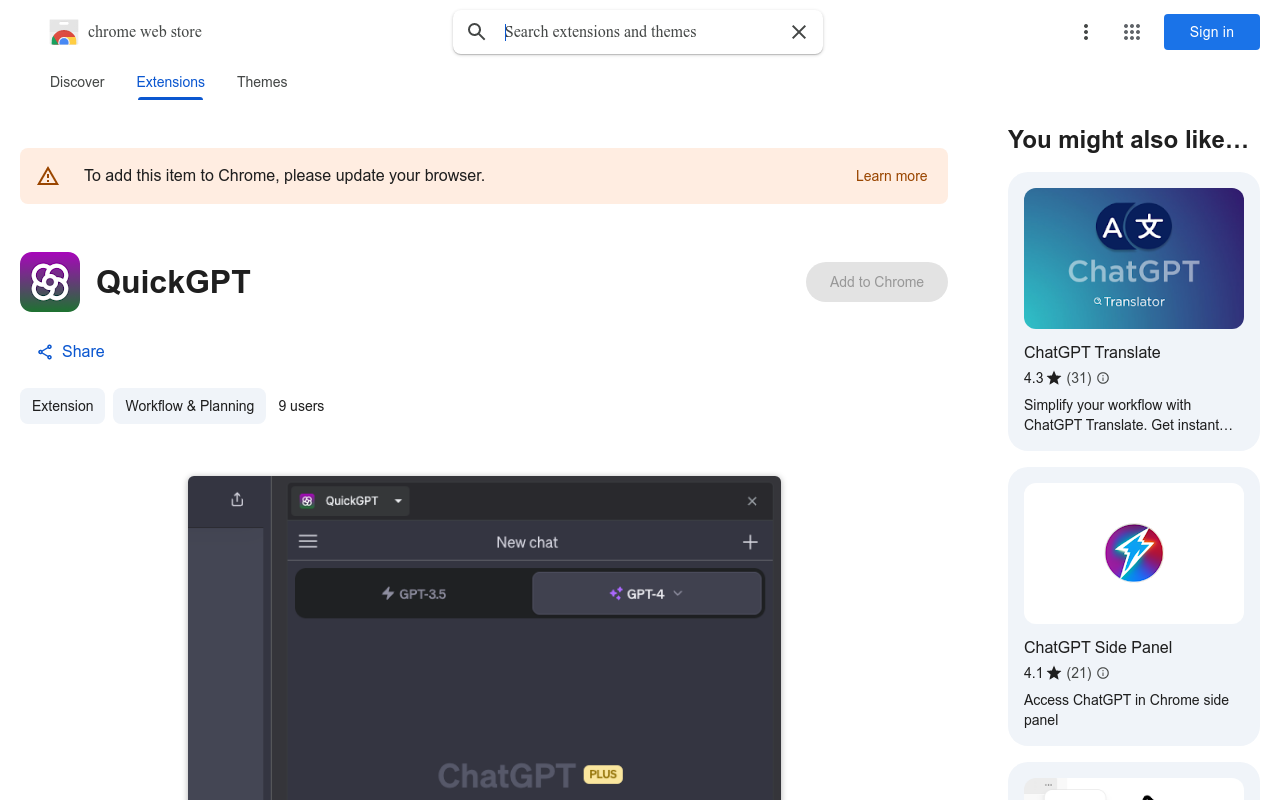Open the ChatGPT Side Panel title link
1280x800 pixels.
click(1098, 648)
